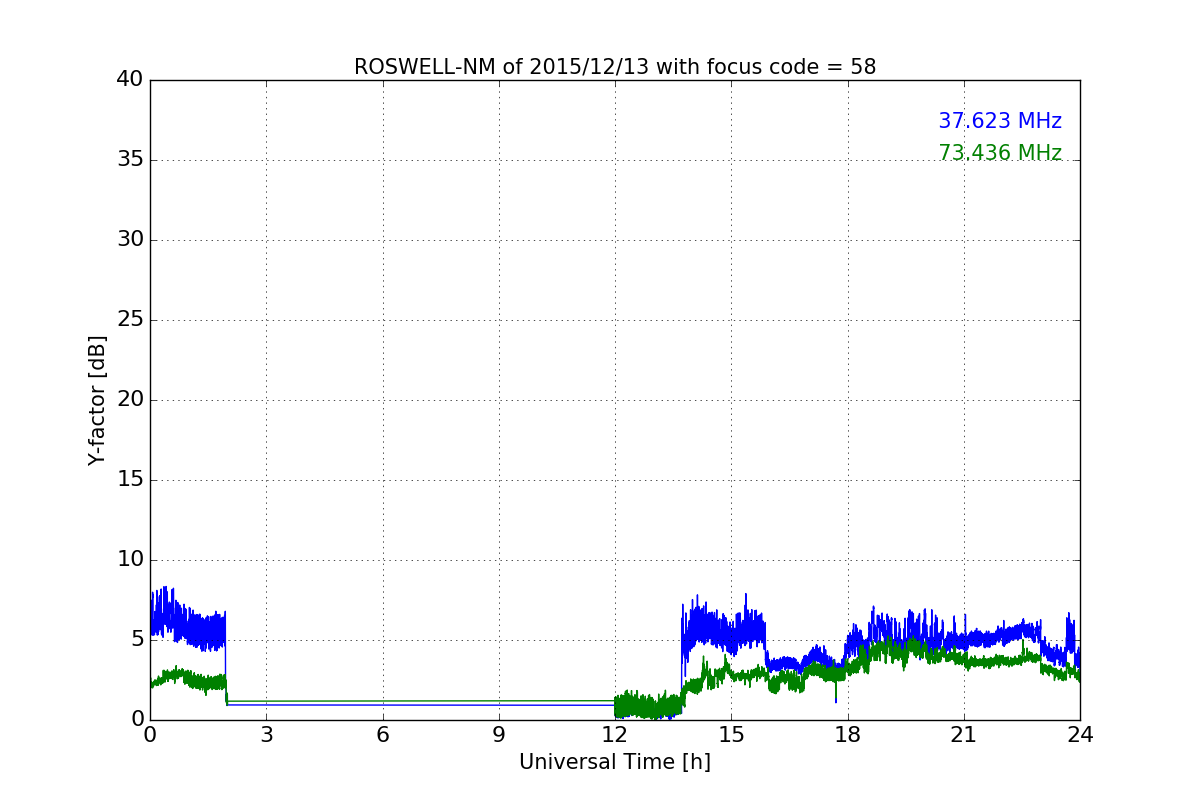Image resolution: width=1200 pixels, height=800 pixels.
Task: Select the blue '37.623 MHz' legend label
Action: tap(1000, 121)
